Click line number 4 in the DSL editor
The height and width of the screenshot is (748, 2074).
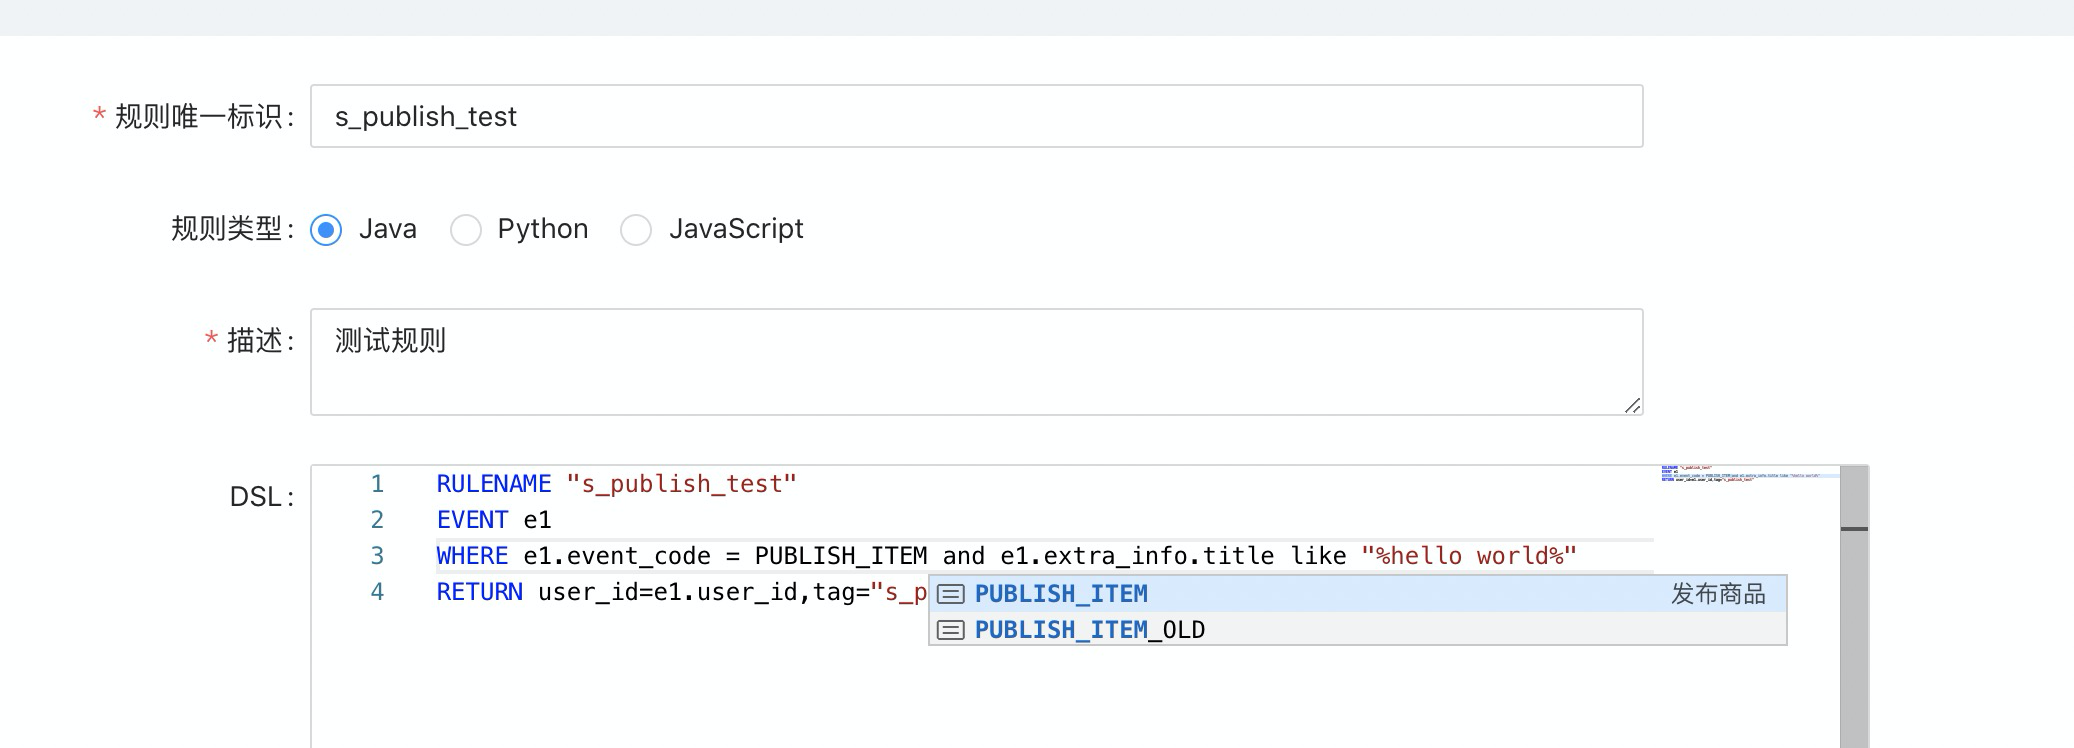(377, 592)
